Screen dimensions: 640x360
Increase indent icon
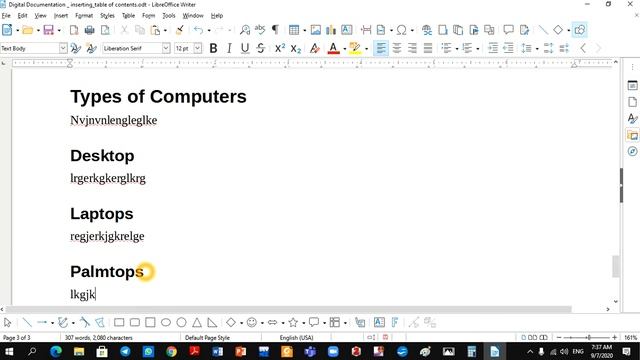click(493, 48)
